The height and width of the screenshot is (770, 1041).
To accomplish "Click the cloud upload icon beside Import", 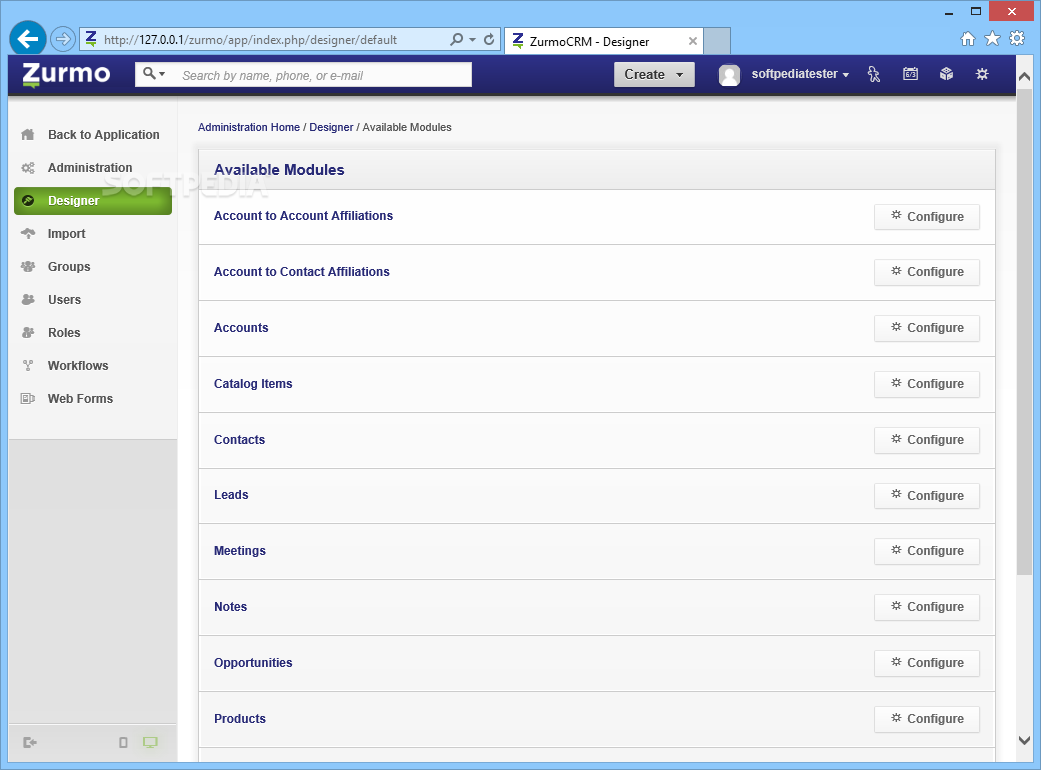I will (28, 234).
